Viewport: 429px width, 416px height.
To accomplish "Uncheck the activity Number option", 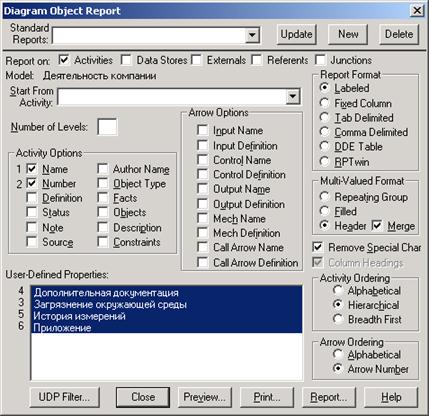I will pos(32,183).
